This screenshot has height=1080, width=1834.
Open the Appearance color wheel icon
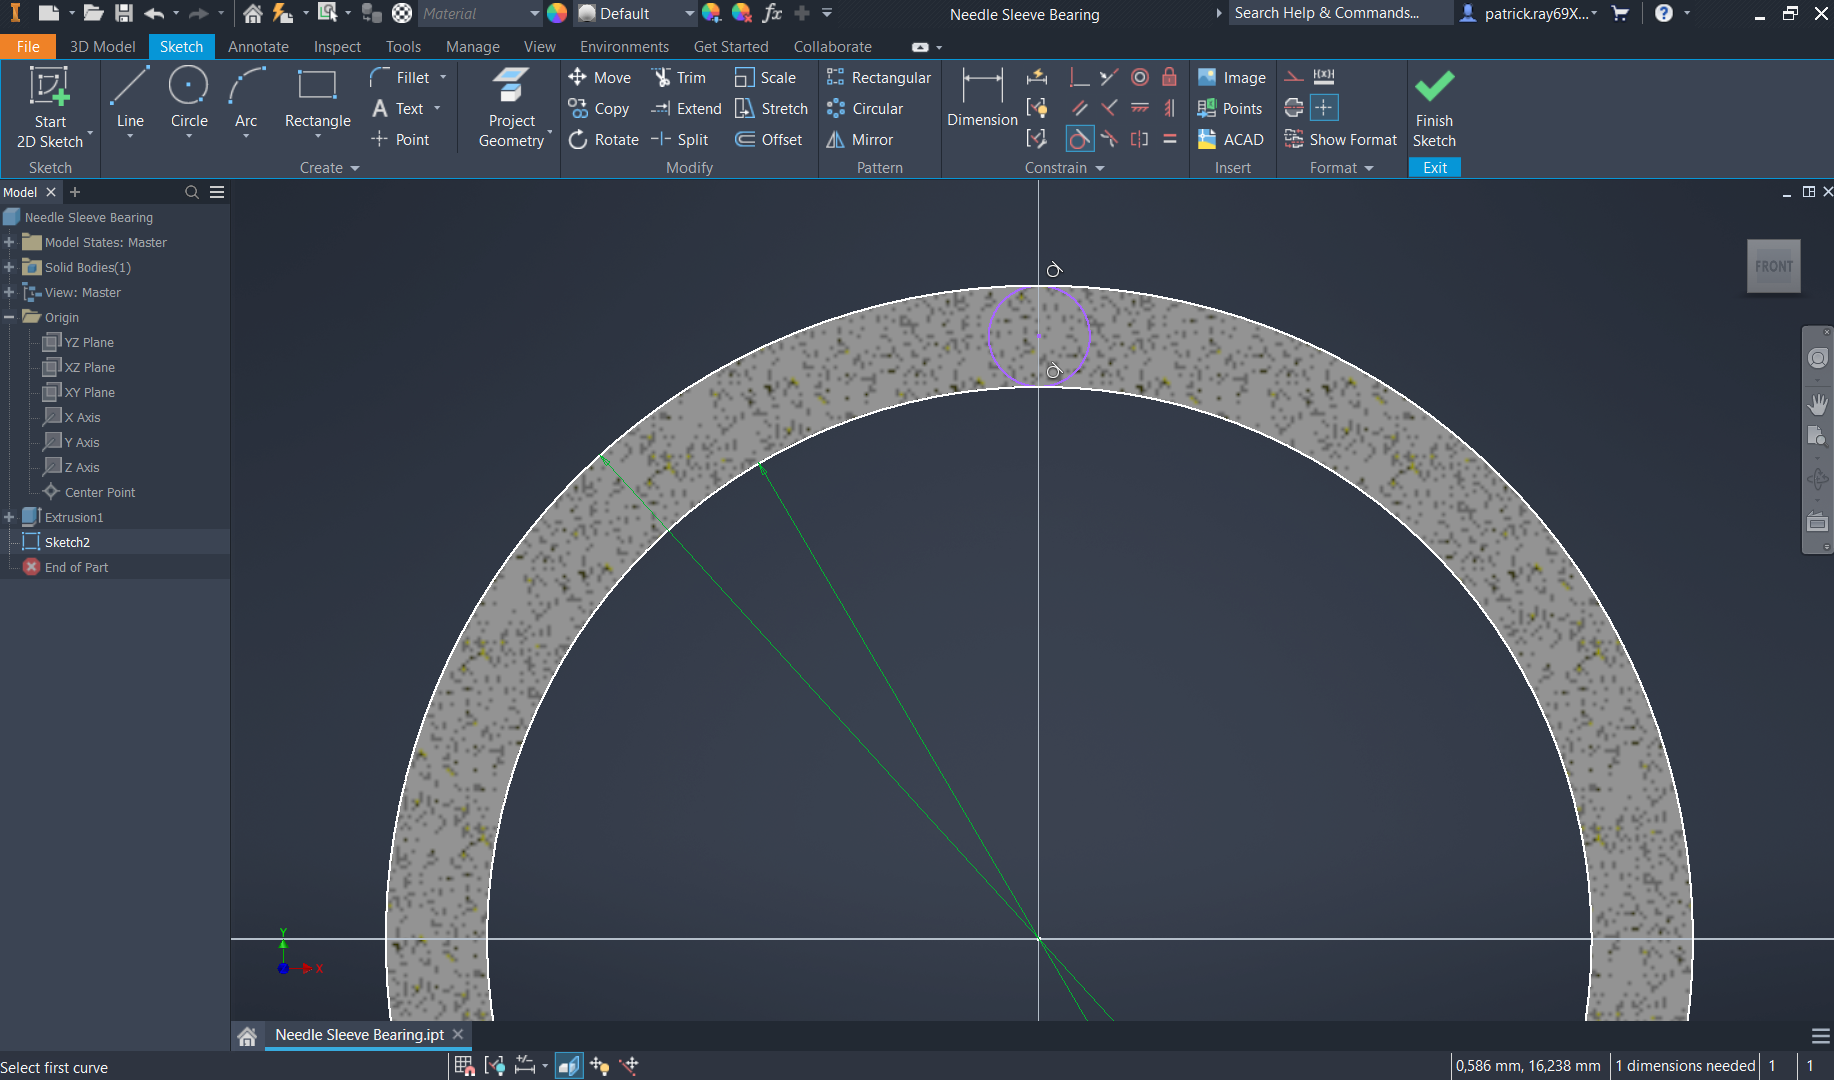pos(557,14)
